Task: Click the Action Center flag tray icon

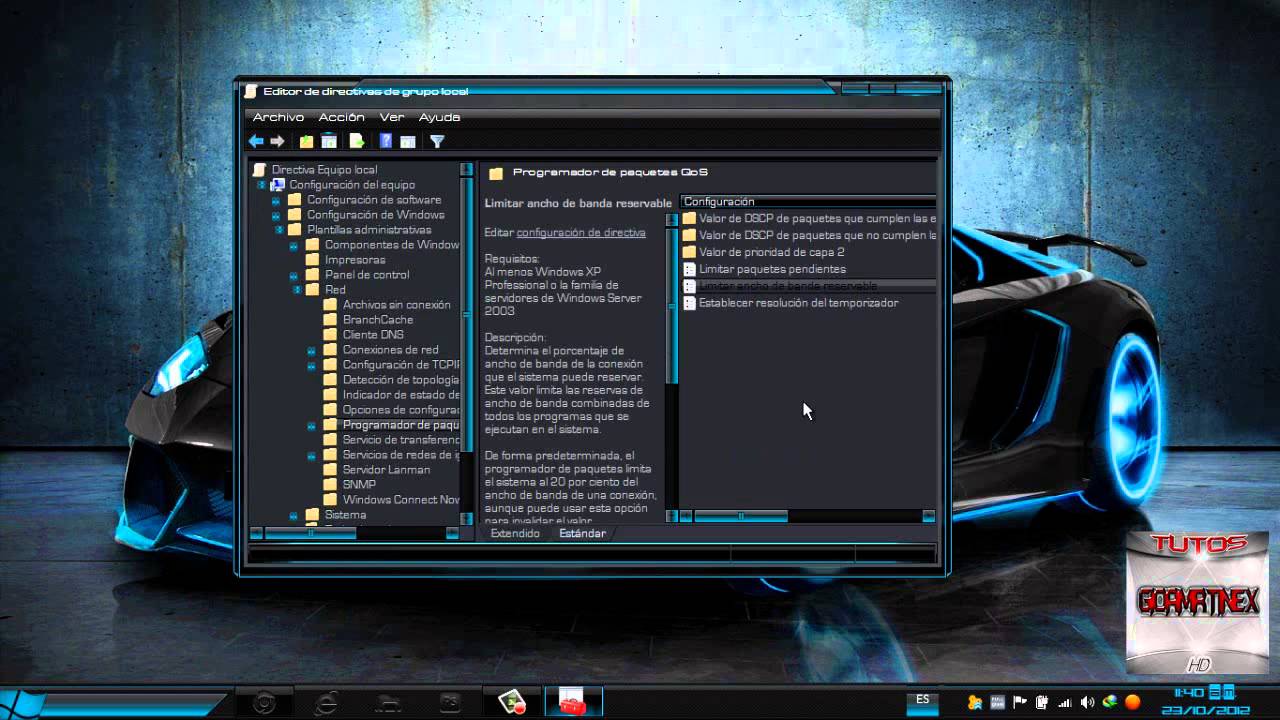Action: coord(1020,702)
